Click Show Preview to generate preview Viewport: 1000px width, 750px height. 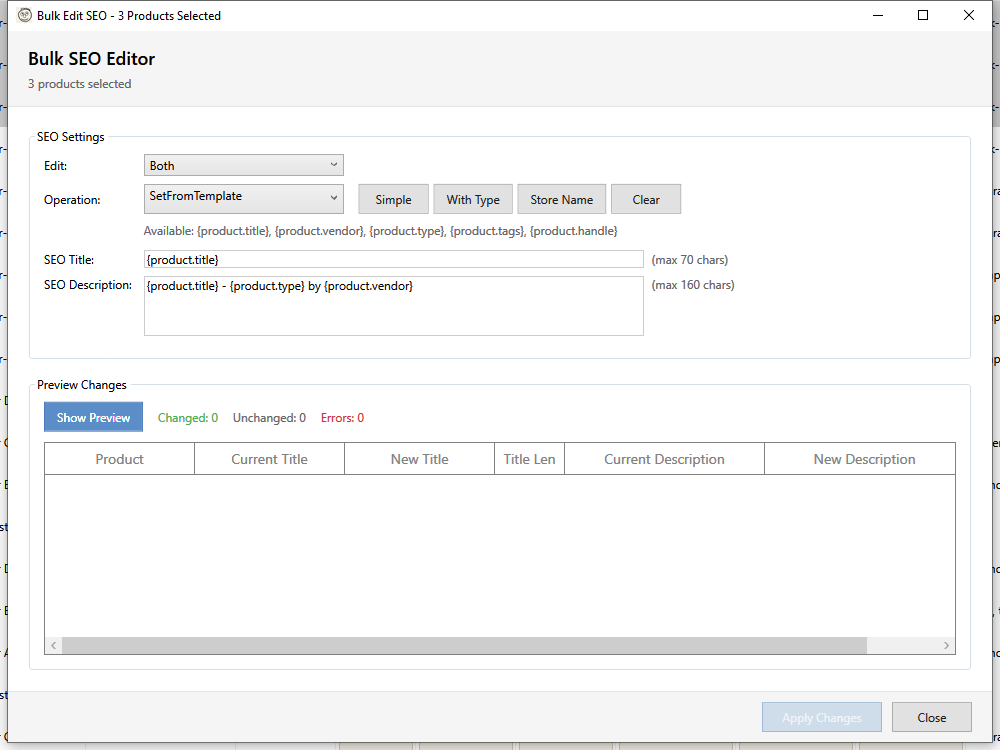(93, 416)
